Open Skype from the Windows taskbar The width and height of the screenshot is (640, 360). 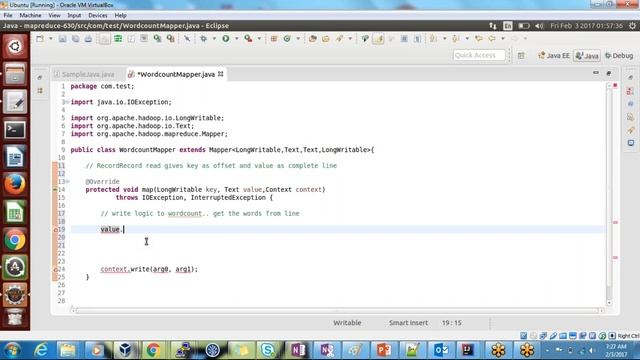[x=268, y=350]
